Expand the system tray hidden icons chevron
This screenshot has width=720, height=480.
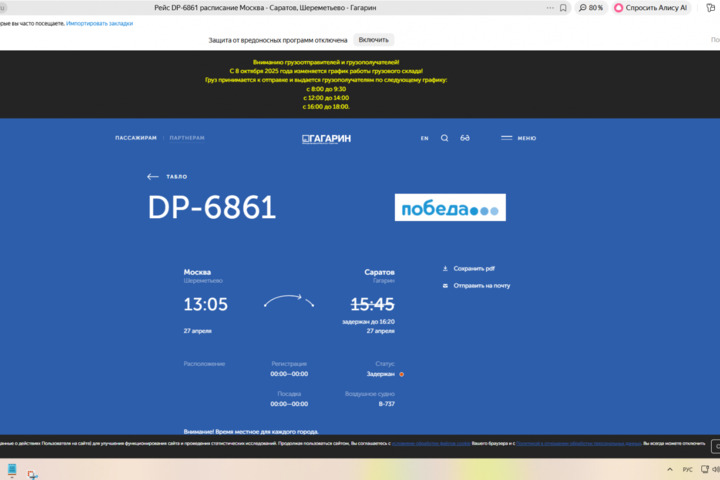(x=669, y=469)
